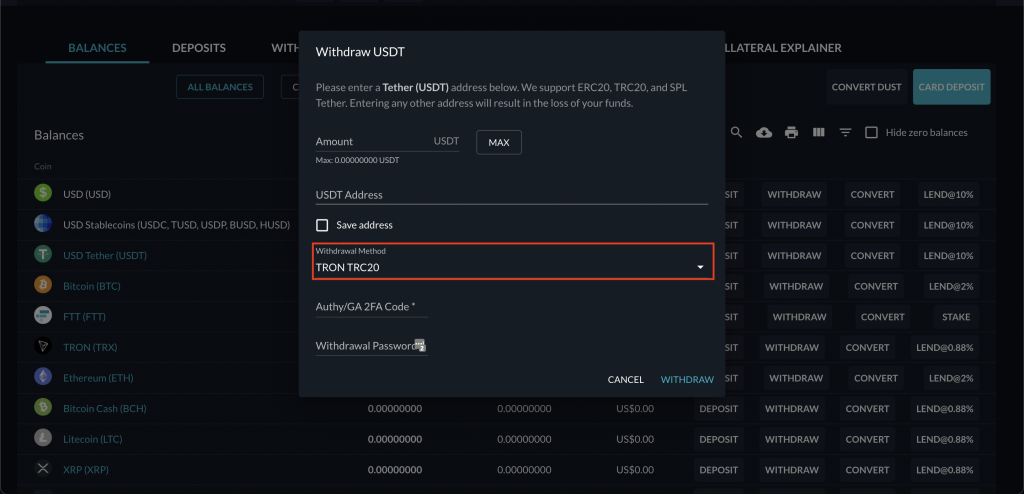
Task: Click the cloud download icon
Action: tap(763, 133)
